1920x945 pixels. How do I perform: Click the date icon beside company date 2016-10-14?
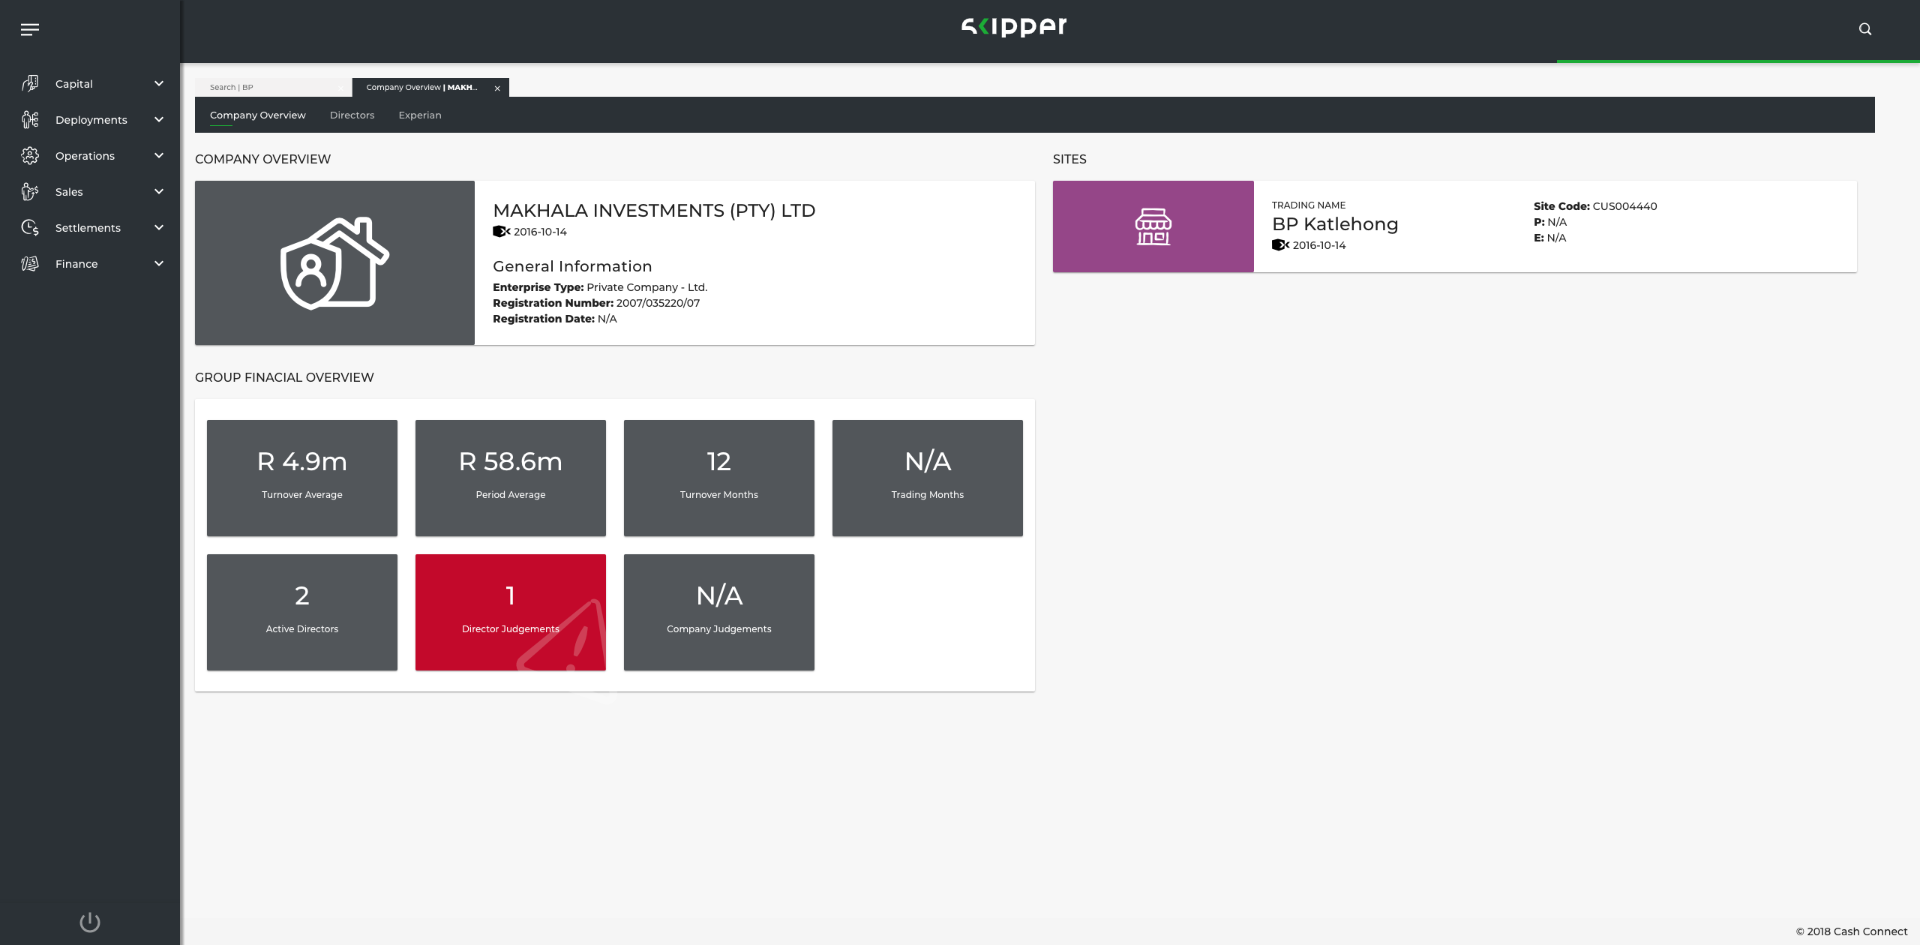501,232
